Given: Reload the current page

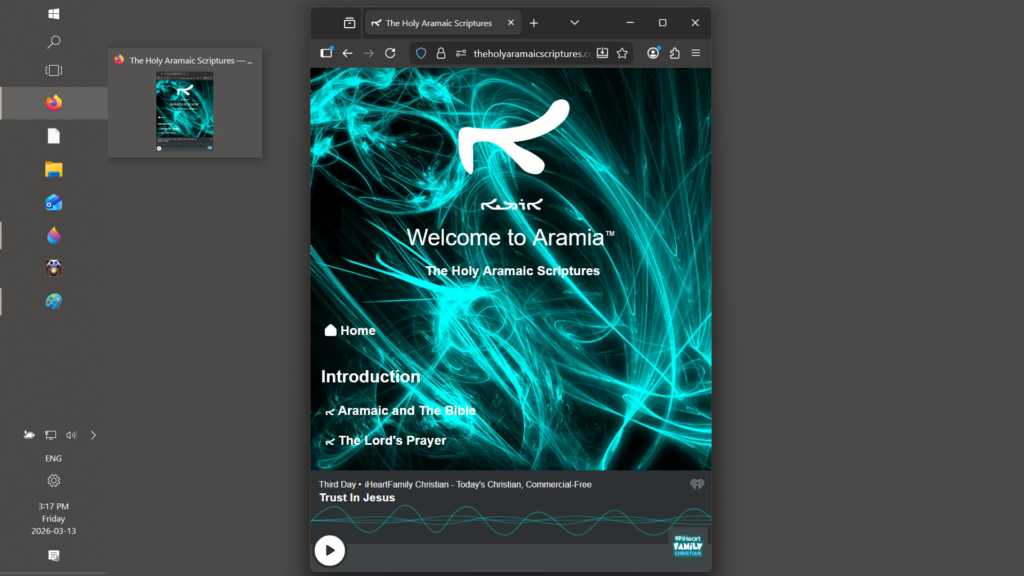Looking at the screenshot, I should tap(390, 53).
